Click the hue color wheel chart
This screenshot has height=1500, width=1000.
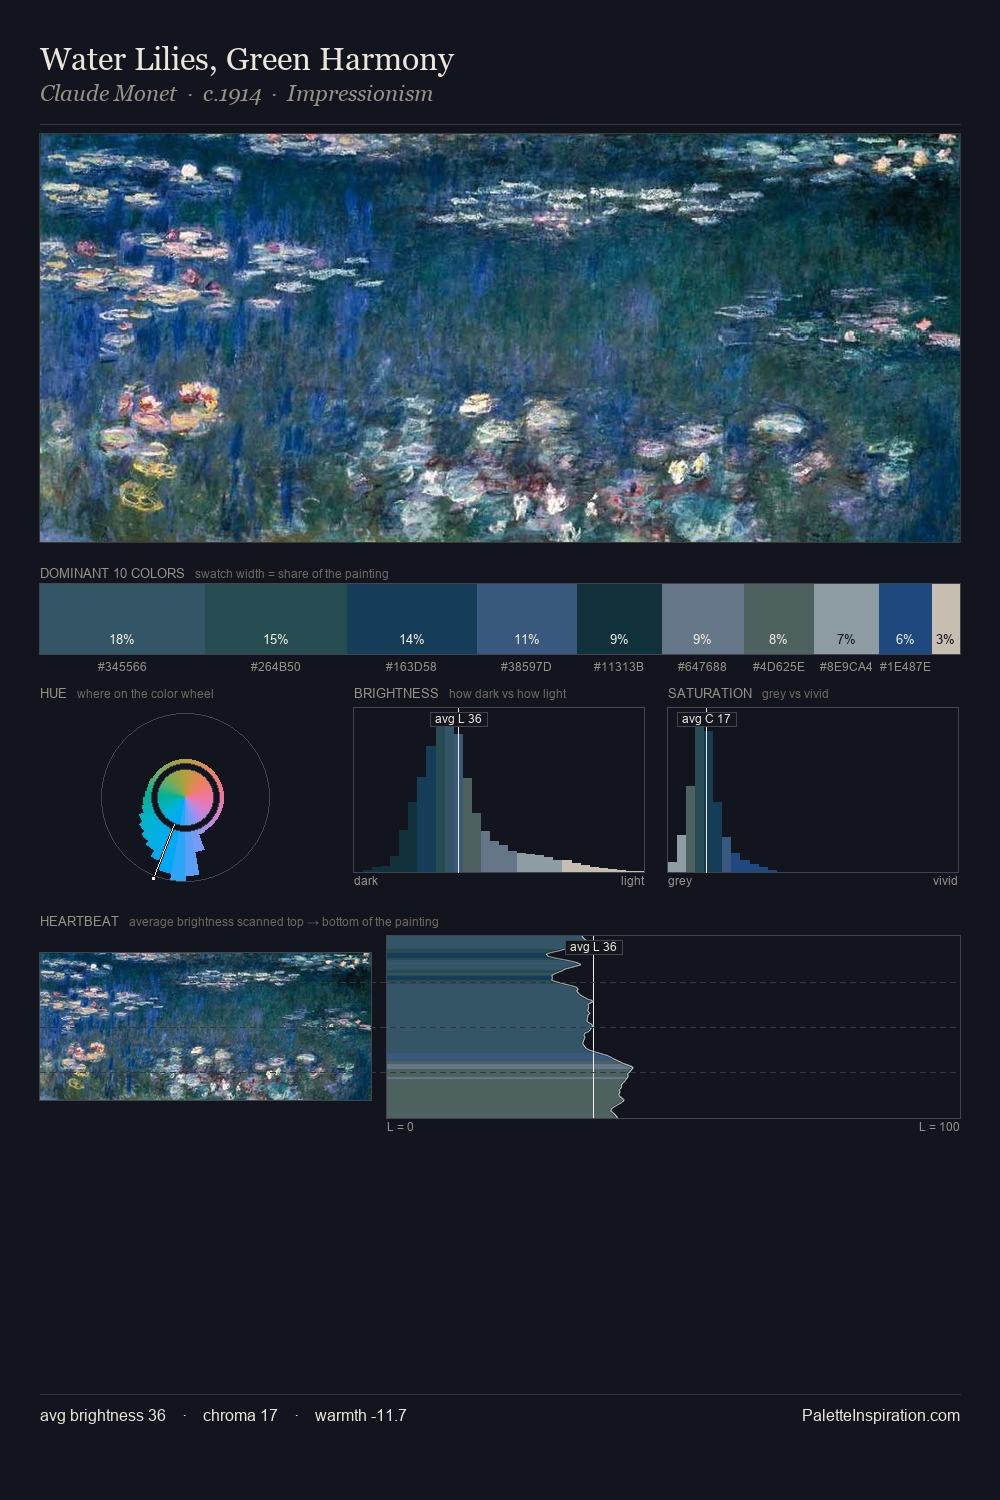185,798
